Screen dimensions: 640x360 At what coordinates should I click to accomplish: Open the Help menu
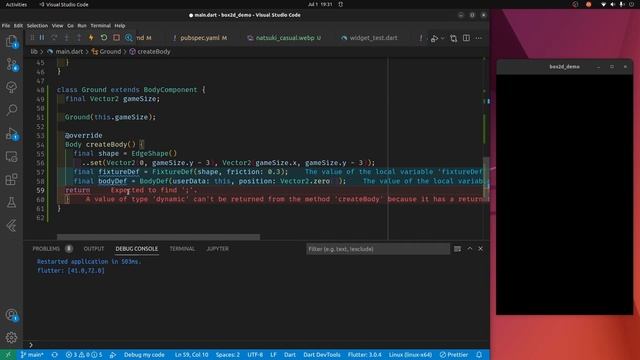(x=120, y=25)
